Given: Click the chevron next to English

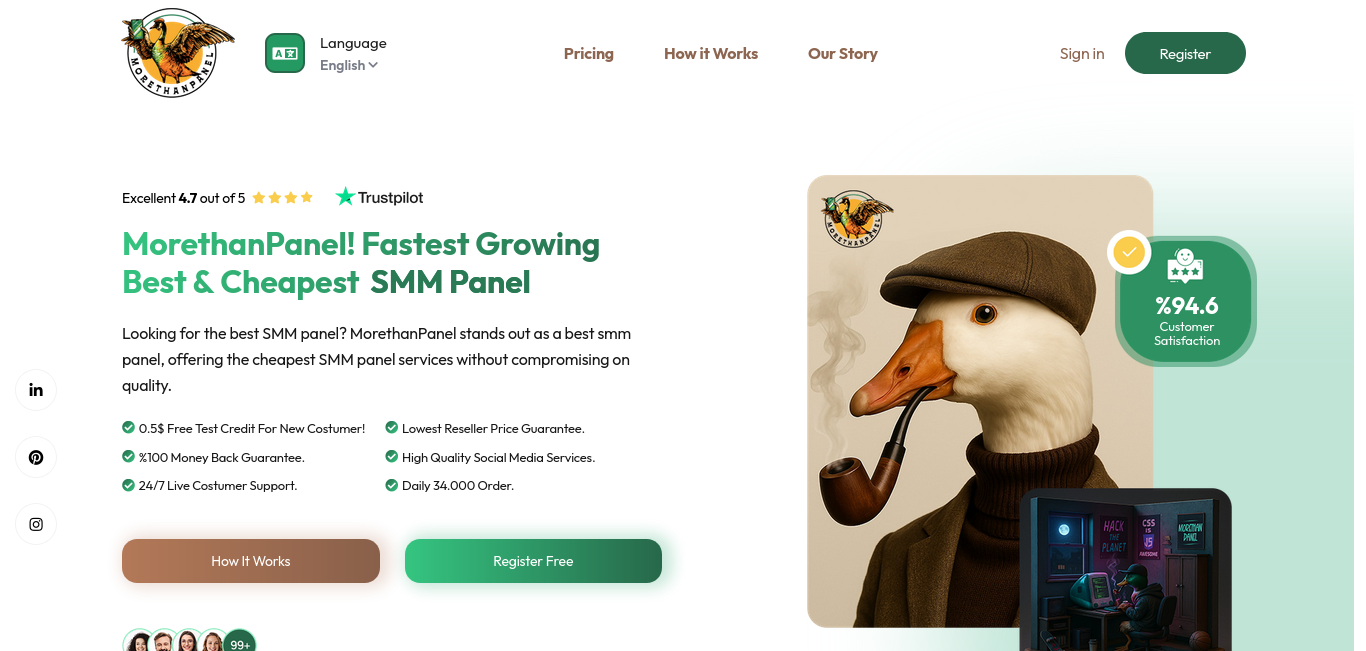Looking at the screenshot, I should [x=373, y=65].
